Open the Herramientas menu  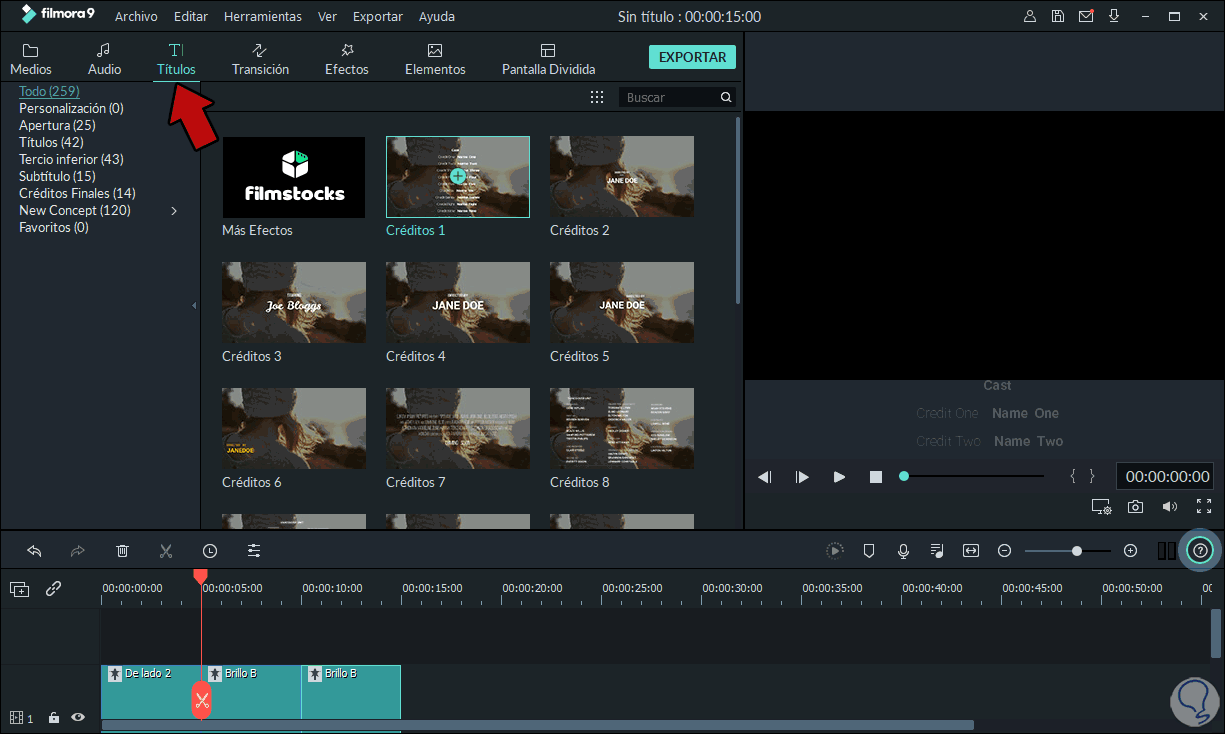[262, 16]
